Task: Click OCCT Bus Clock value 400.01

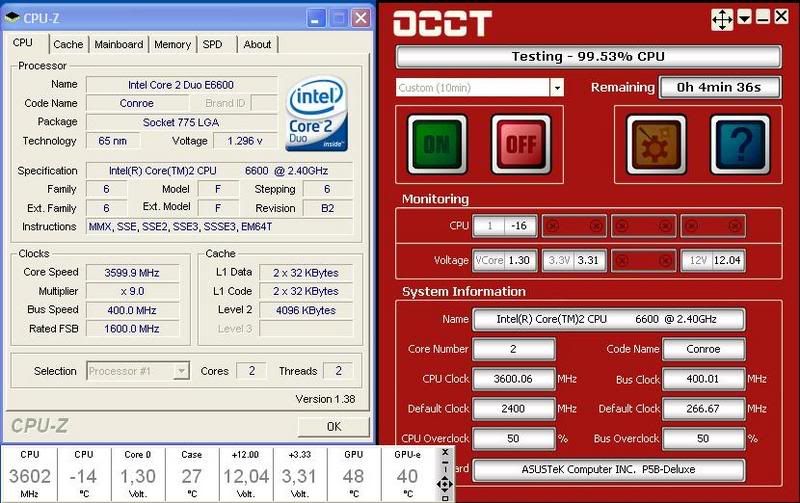Action: (x=703, y=379)
